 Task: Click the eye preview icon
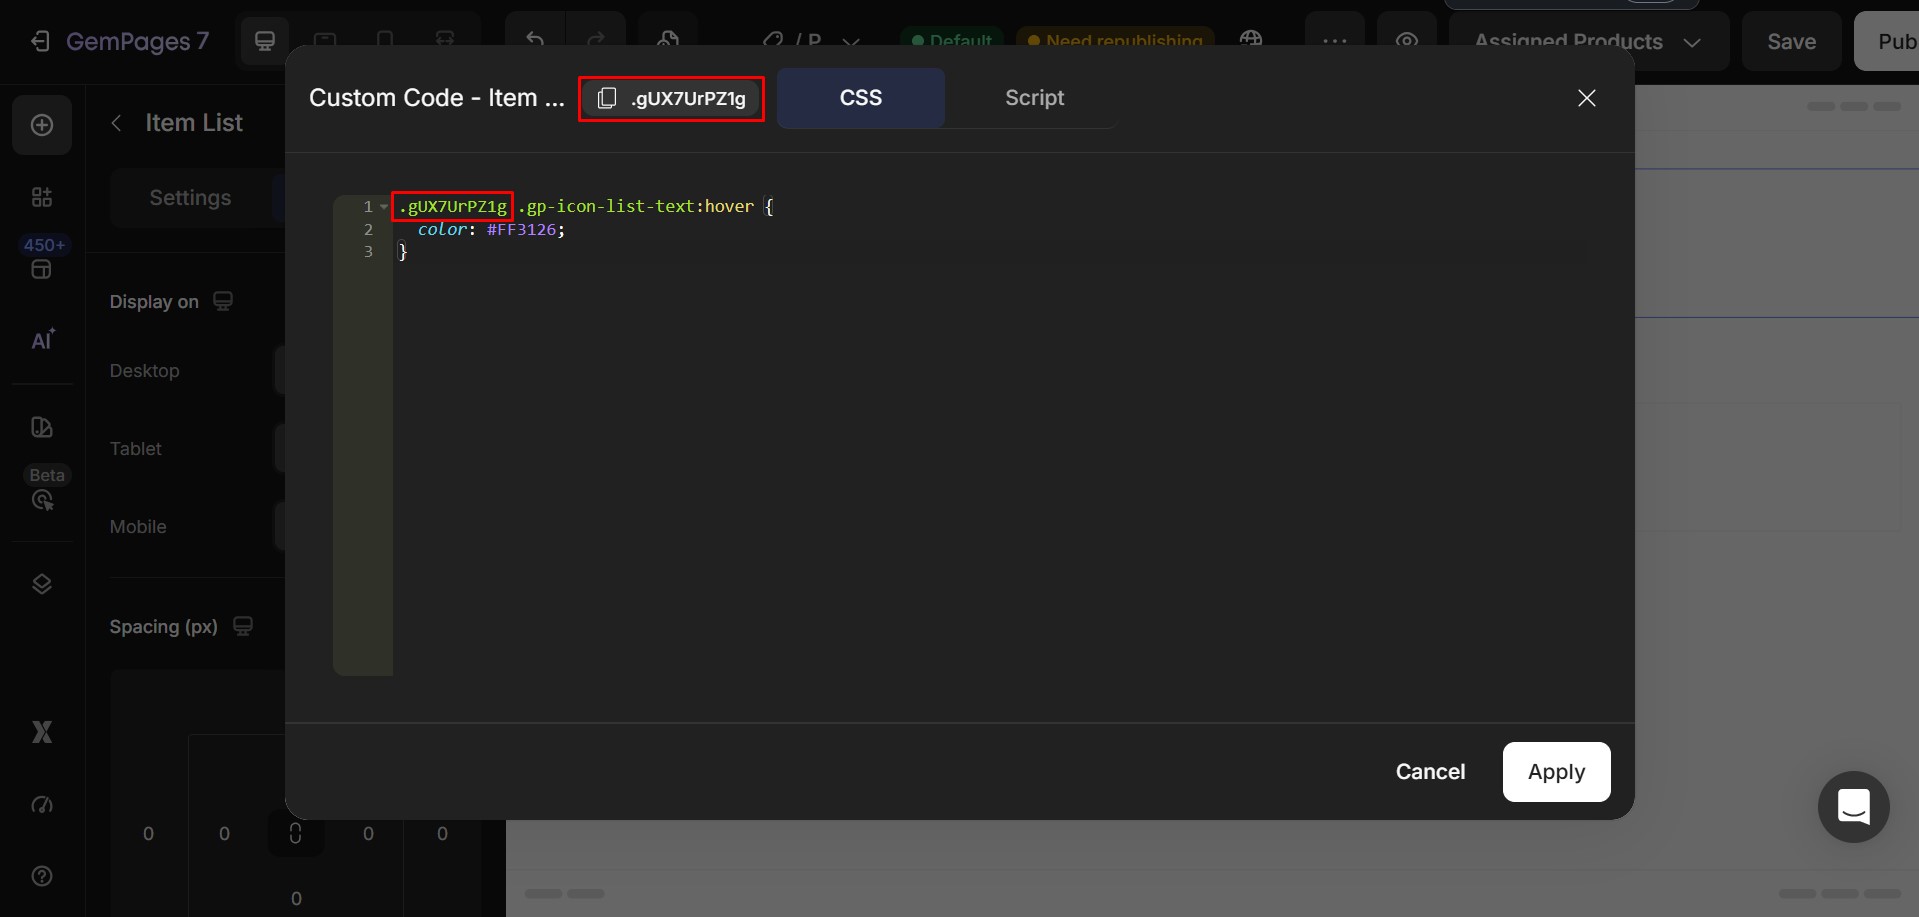(1407, 41)
